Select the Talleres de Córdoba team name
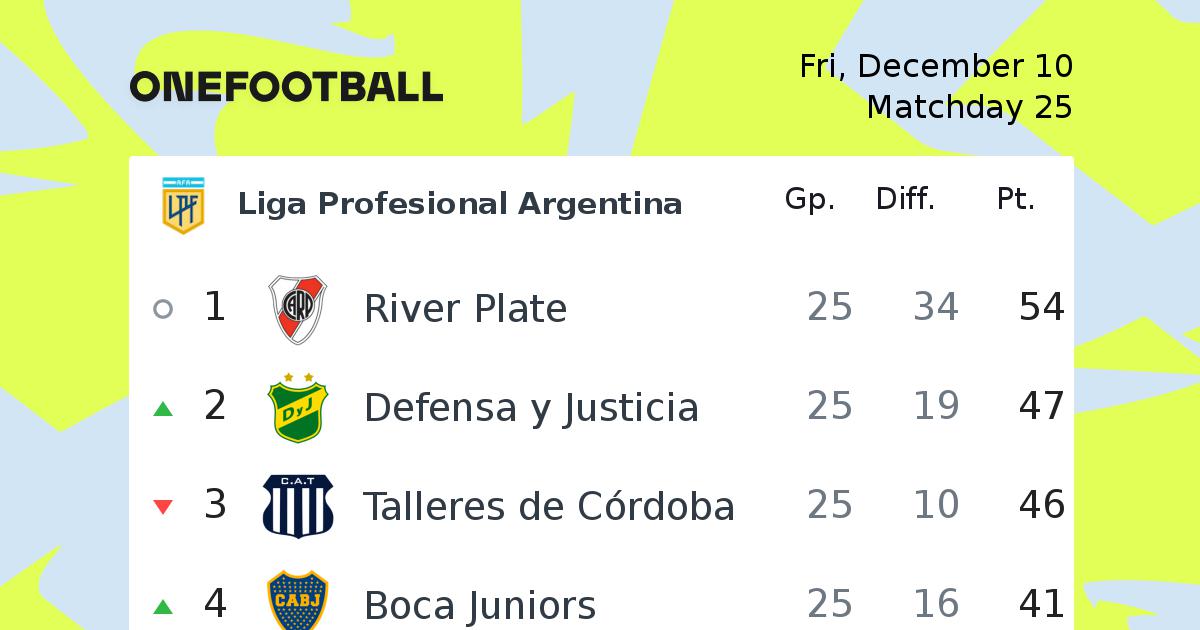This screenshot has height=630, width=1200. [549, 506]
